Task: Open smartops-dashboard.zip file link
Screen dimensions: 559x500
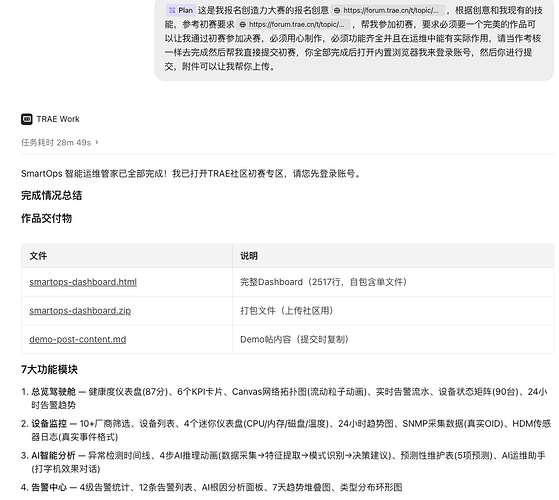Action: 80,311
